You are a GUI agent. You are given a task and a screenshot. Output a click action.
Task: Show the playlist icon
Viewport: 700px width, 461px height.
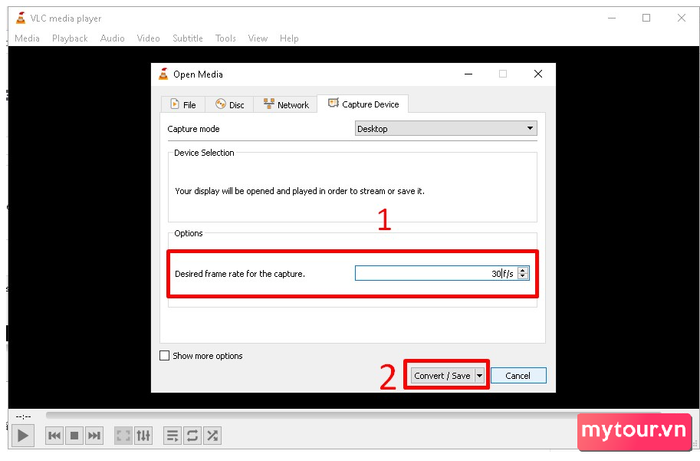pos(172,435)
